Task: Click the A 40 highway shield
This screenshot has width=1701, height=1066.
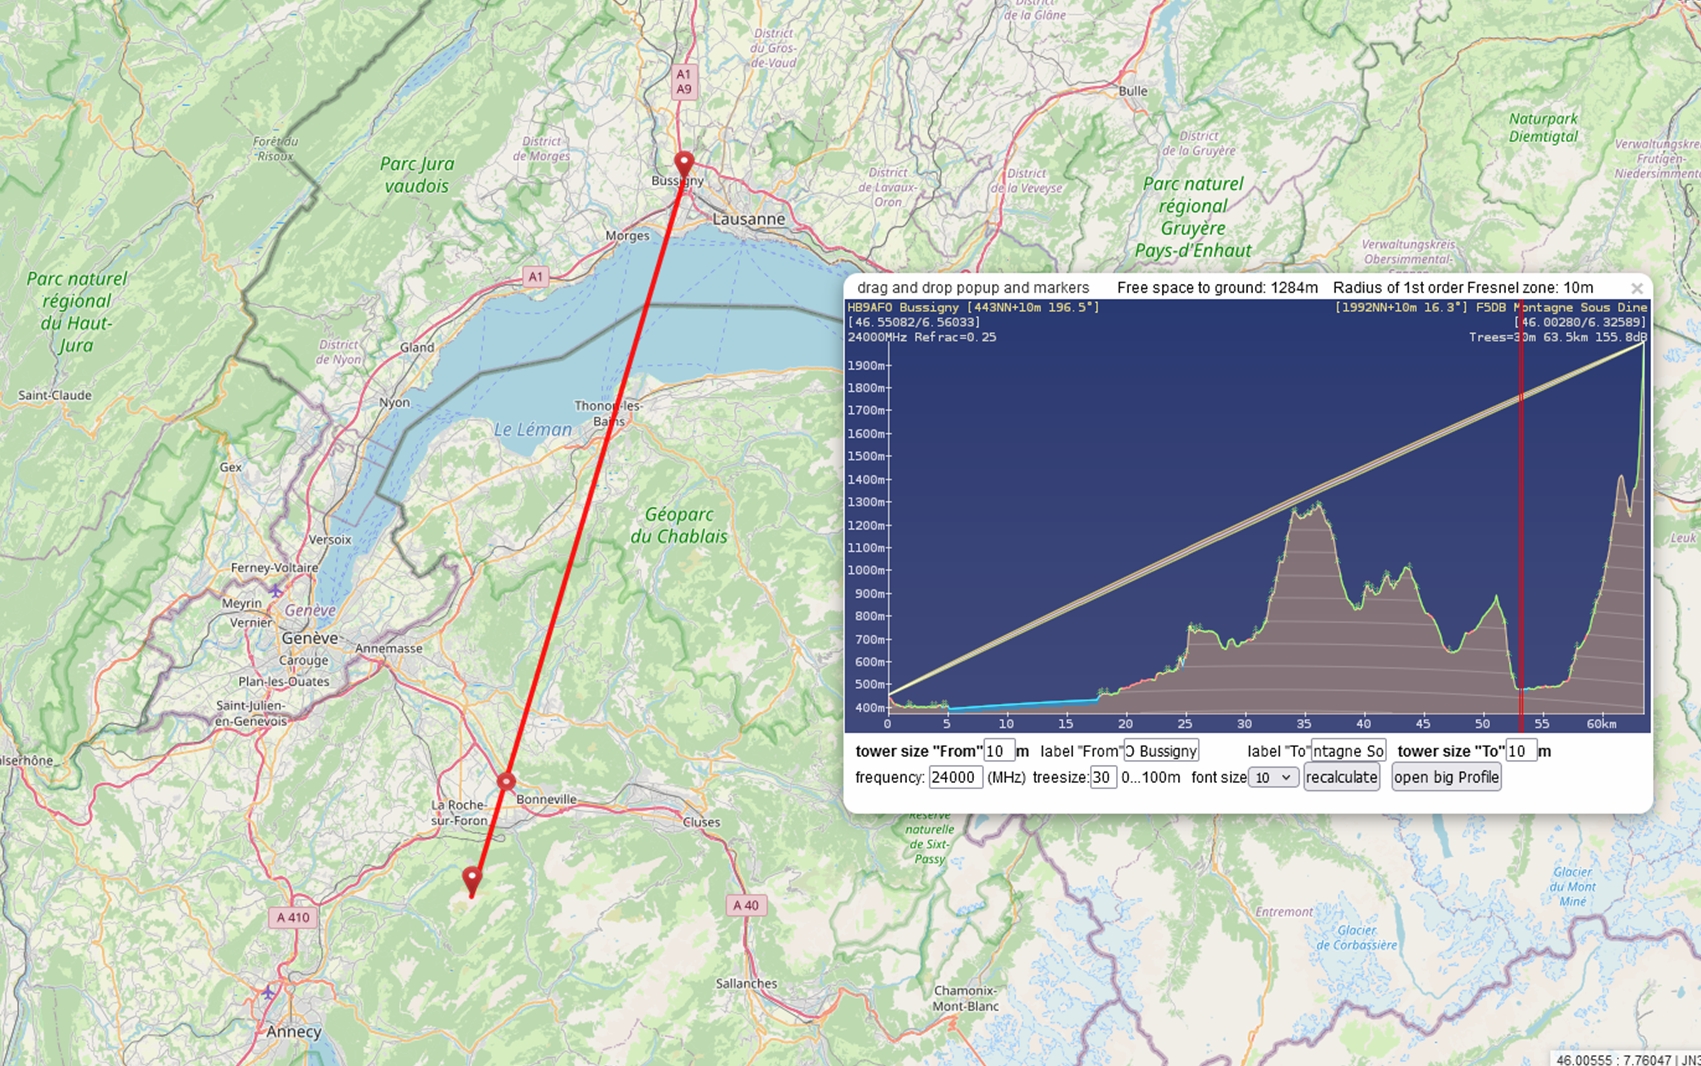Action: click(746, 905)
